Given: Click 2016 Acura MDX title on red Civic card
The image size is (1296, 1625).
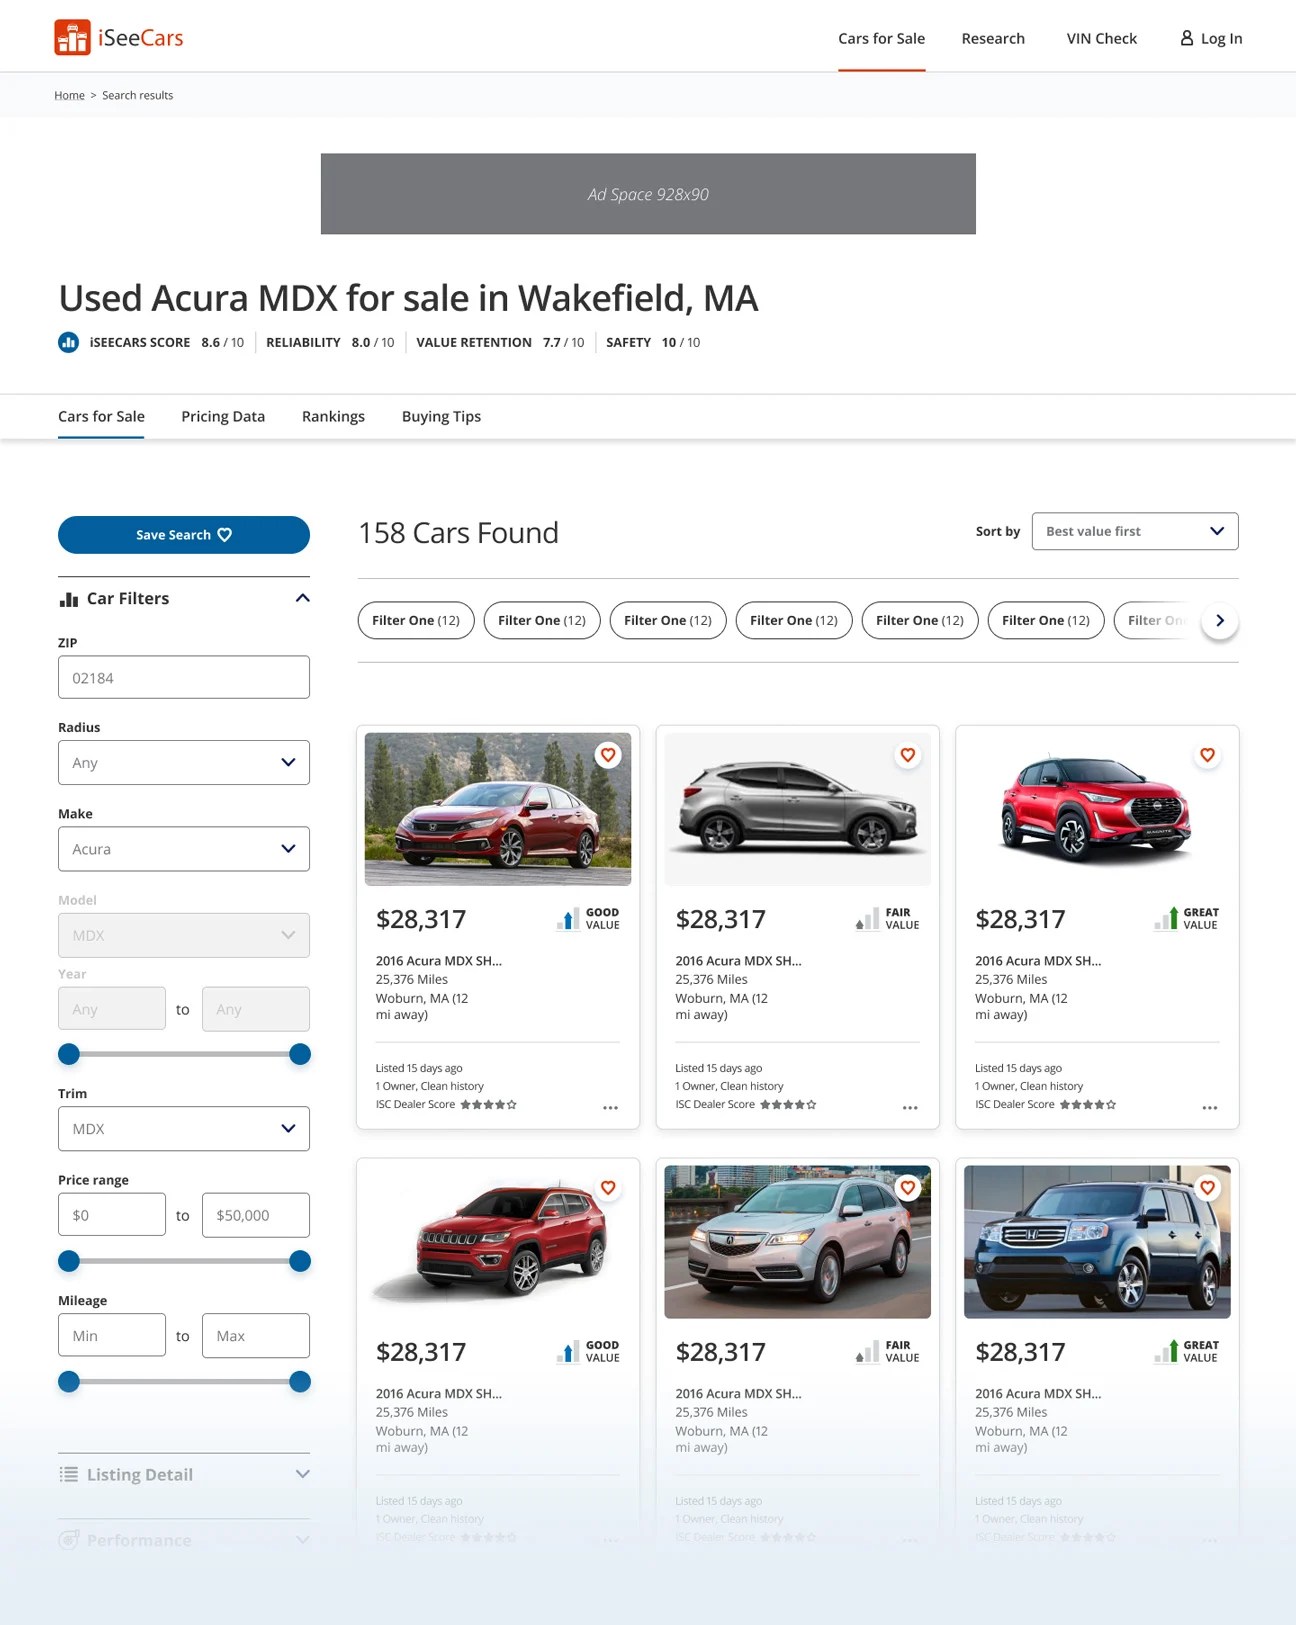Looking at the screenshot, I should tap(439, 960).
